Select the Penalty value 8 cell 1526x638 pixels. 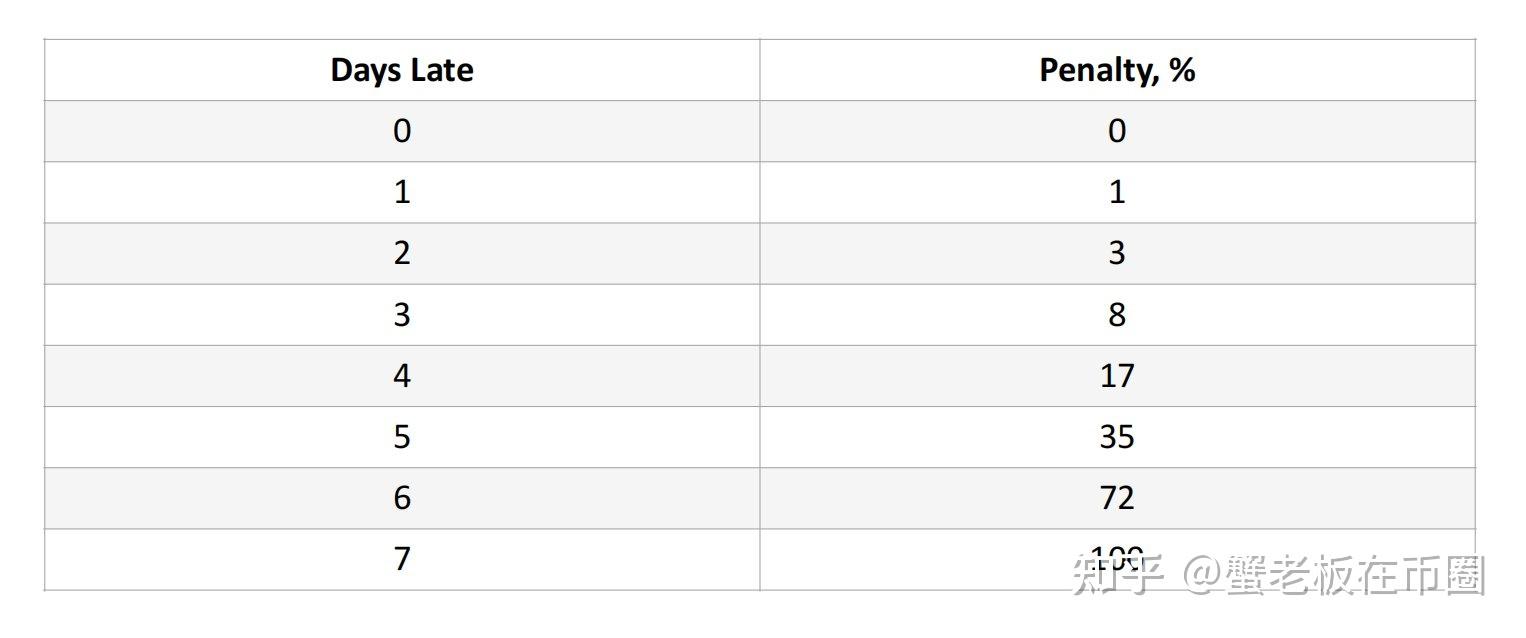(1117, 315)
